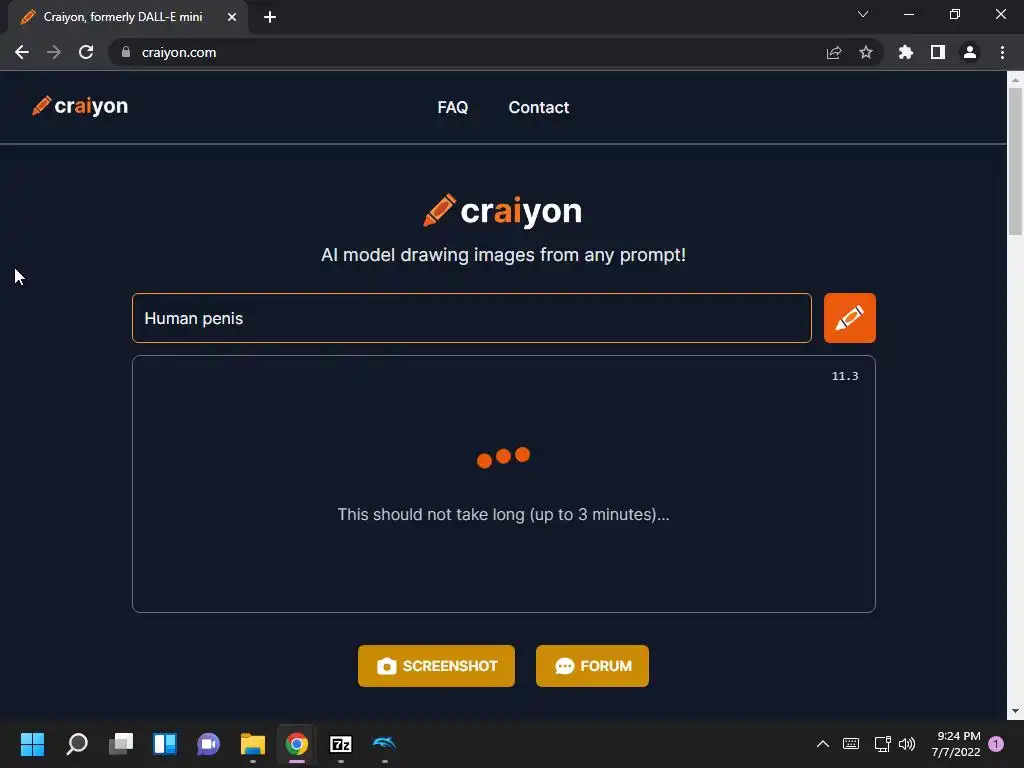Screen dimensions: 1024x768
Task: Share this page via address bar icon
Action: tap(834, 52)
